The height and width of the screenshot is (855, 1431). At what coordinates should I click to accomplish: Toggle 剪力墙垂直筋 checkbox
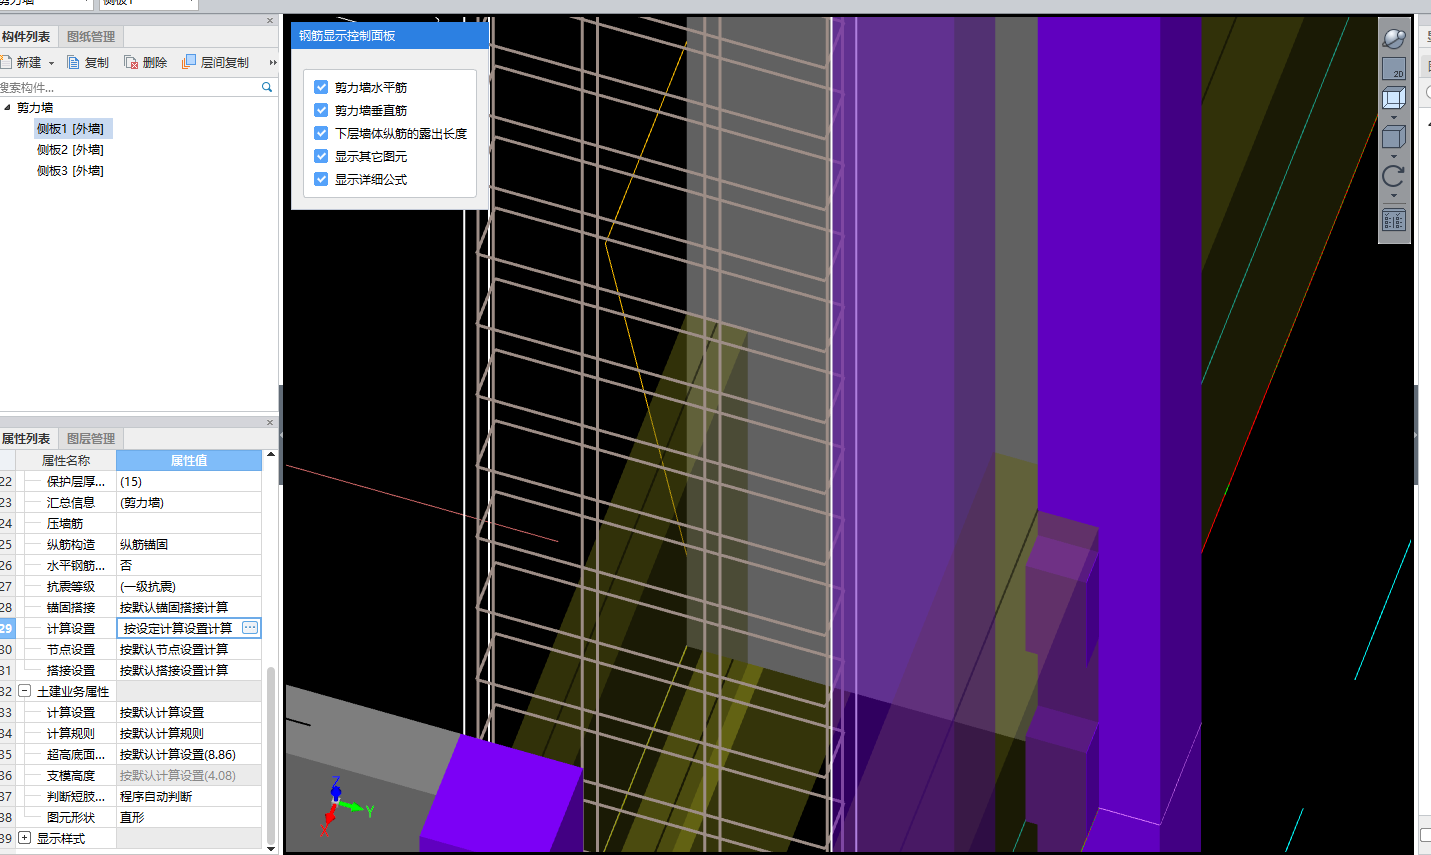click(321, 110)
